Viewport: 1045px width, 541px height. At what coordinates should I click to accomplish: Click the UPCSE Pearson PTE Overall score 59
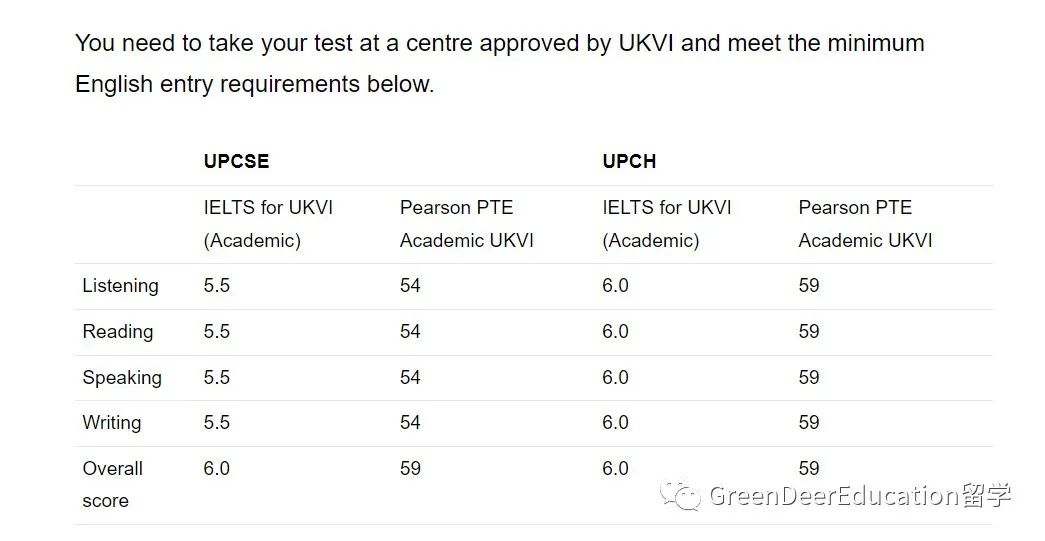tap(410, 468)
